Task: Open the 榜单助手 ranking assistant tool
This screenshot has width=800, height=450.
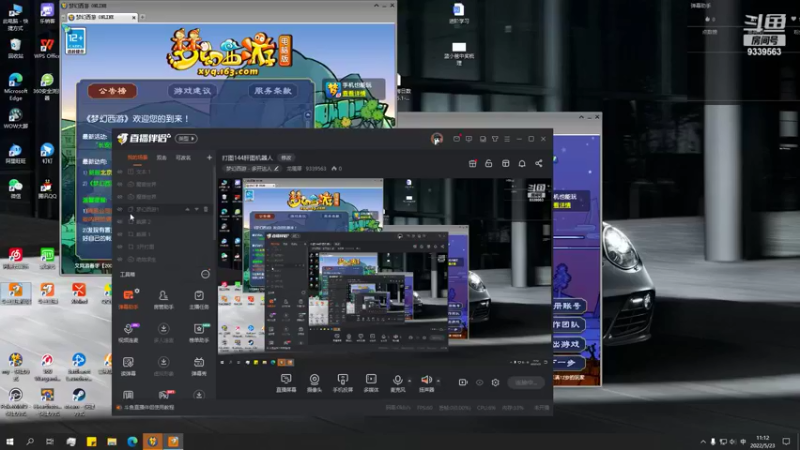Action: pos(198,333)
